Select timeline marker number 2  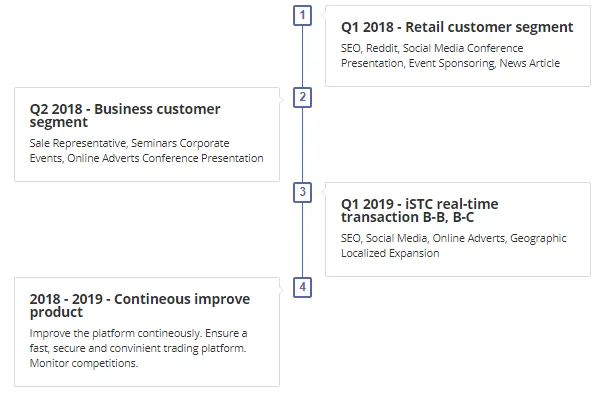coord(302,97)
